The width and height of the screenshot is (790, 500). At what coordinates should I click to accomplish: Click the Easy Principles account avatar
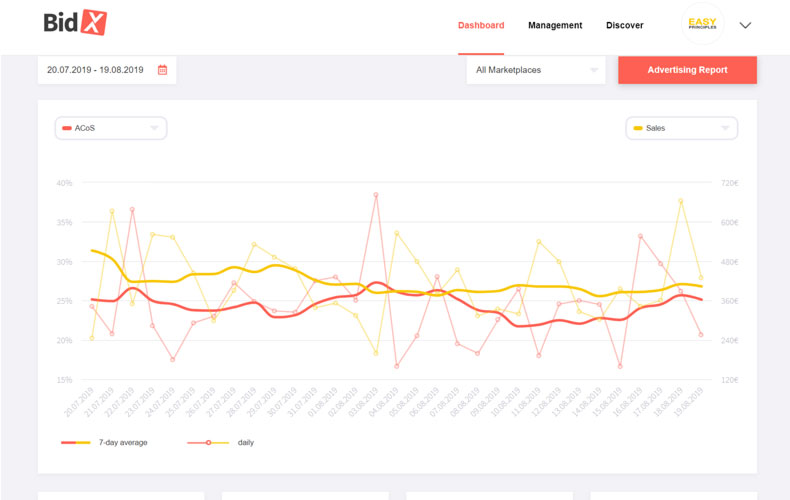tap(702, 24)
